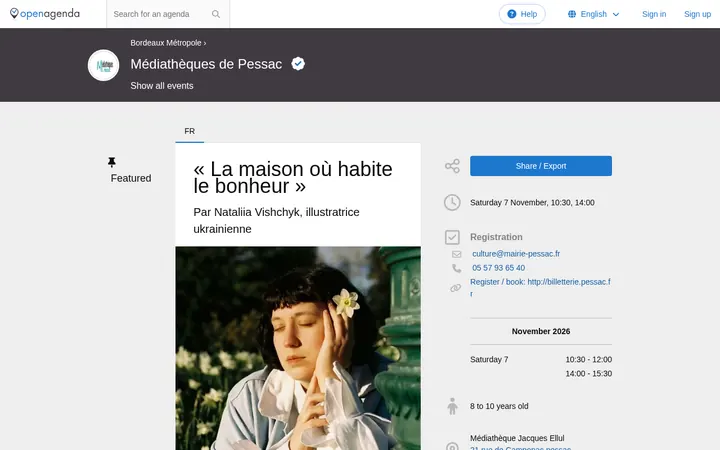Open the Médiathèques de Pessac agenda title
Viewport: 720px width, 450px height.
(206, 64)
